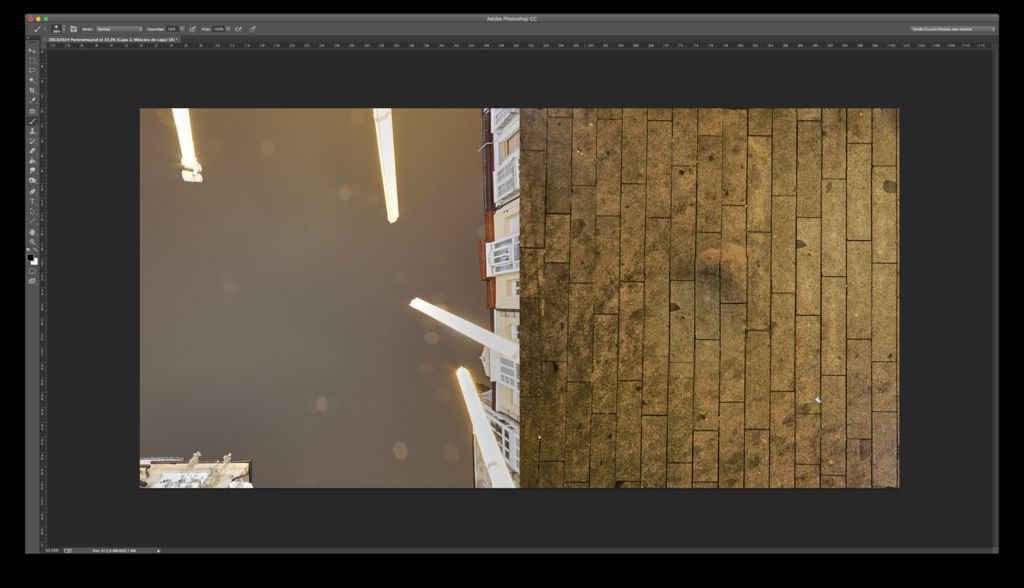Select the Panorama.psd document tab
1024x588 pixels.
click(x=112, y=39)
